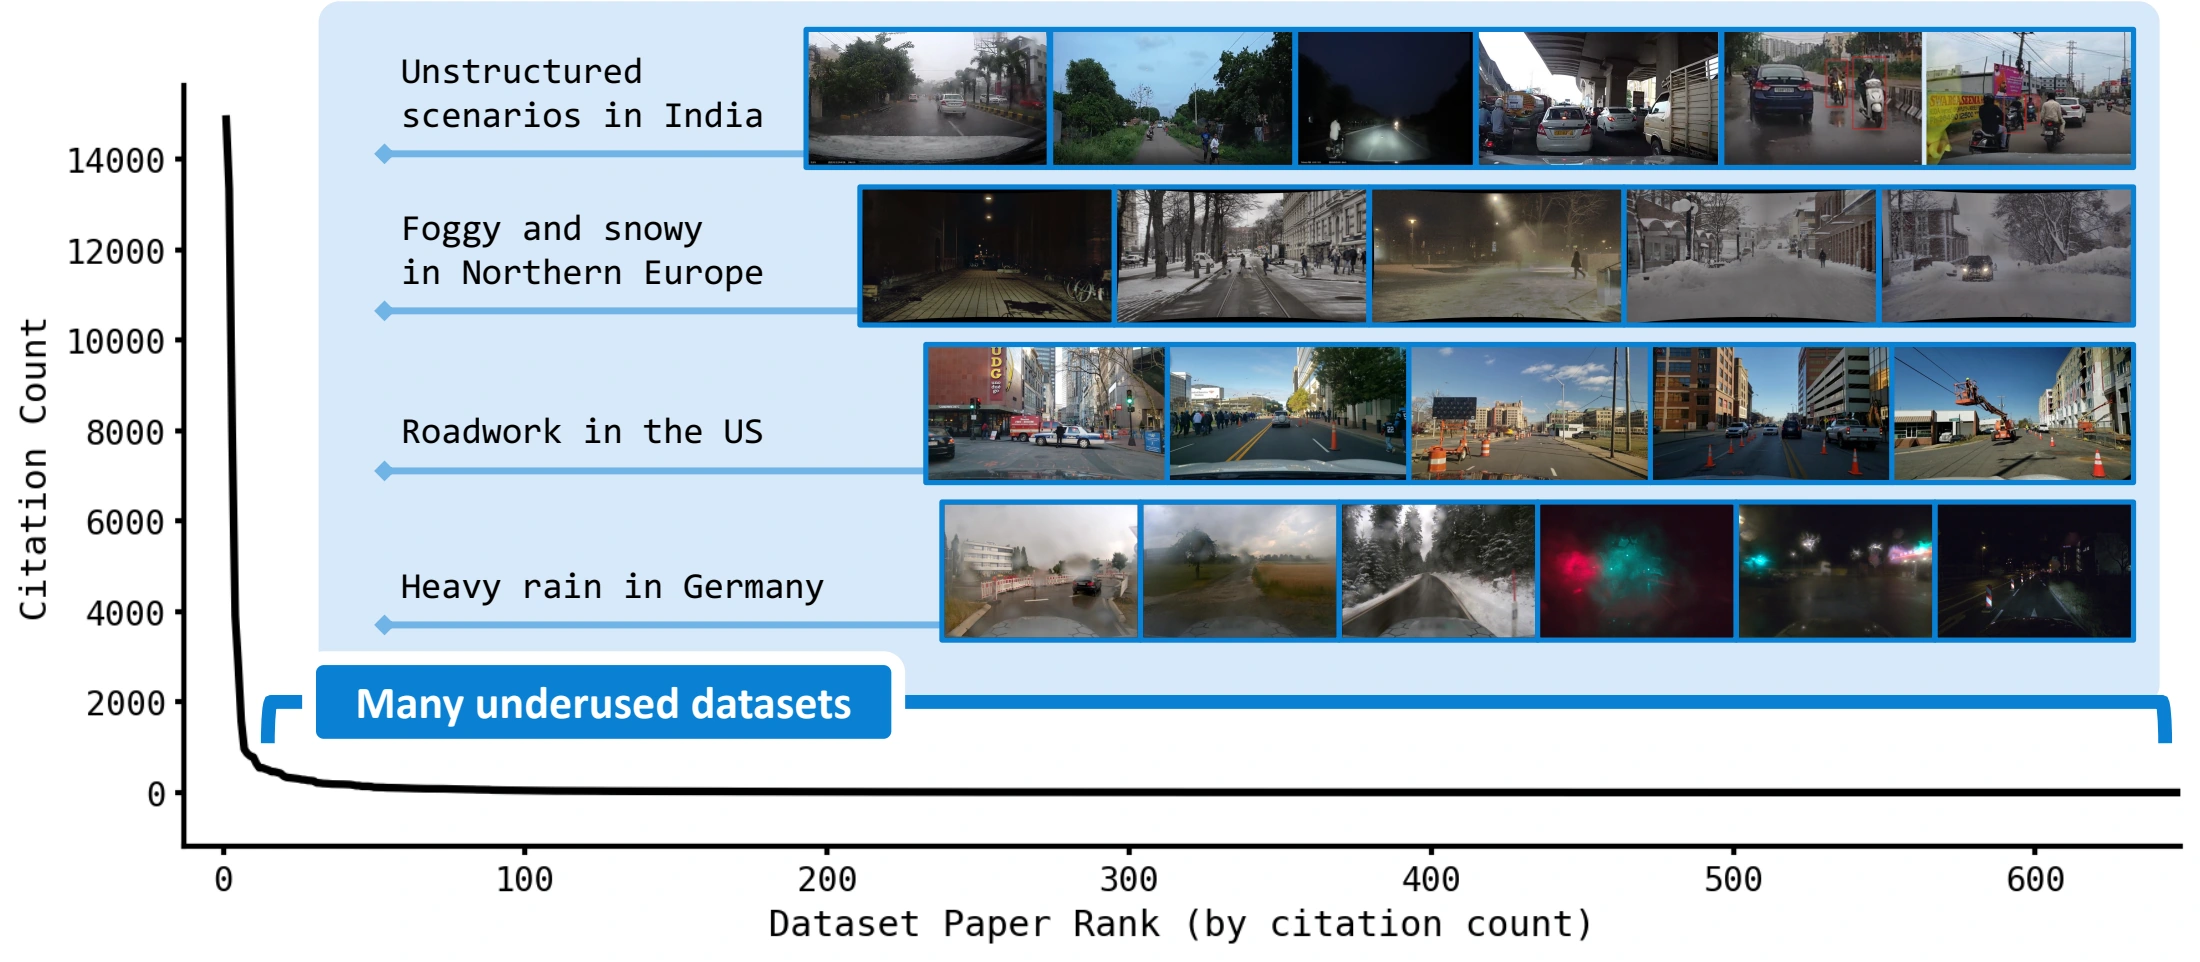Select the rainy India street thumbnail
The width and height of the screenshot is (2200, 962).
coord(928,98)
